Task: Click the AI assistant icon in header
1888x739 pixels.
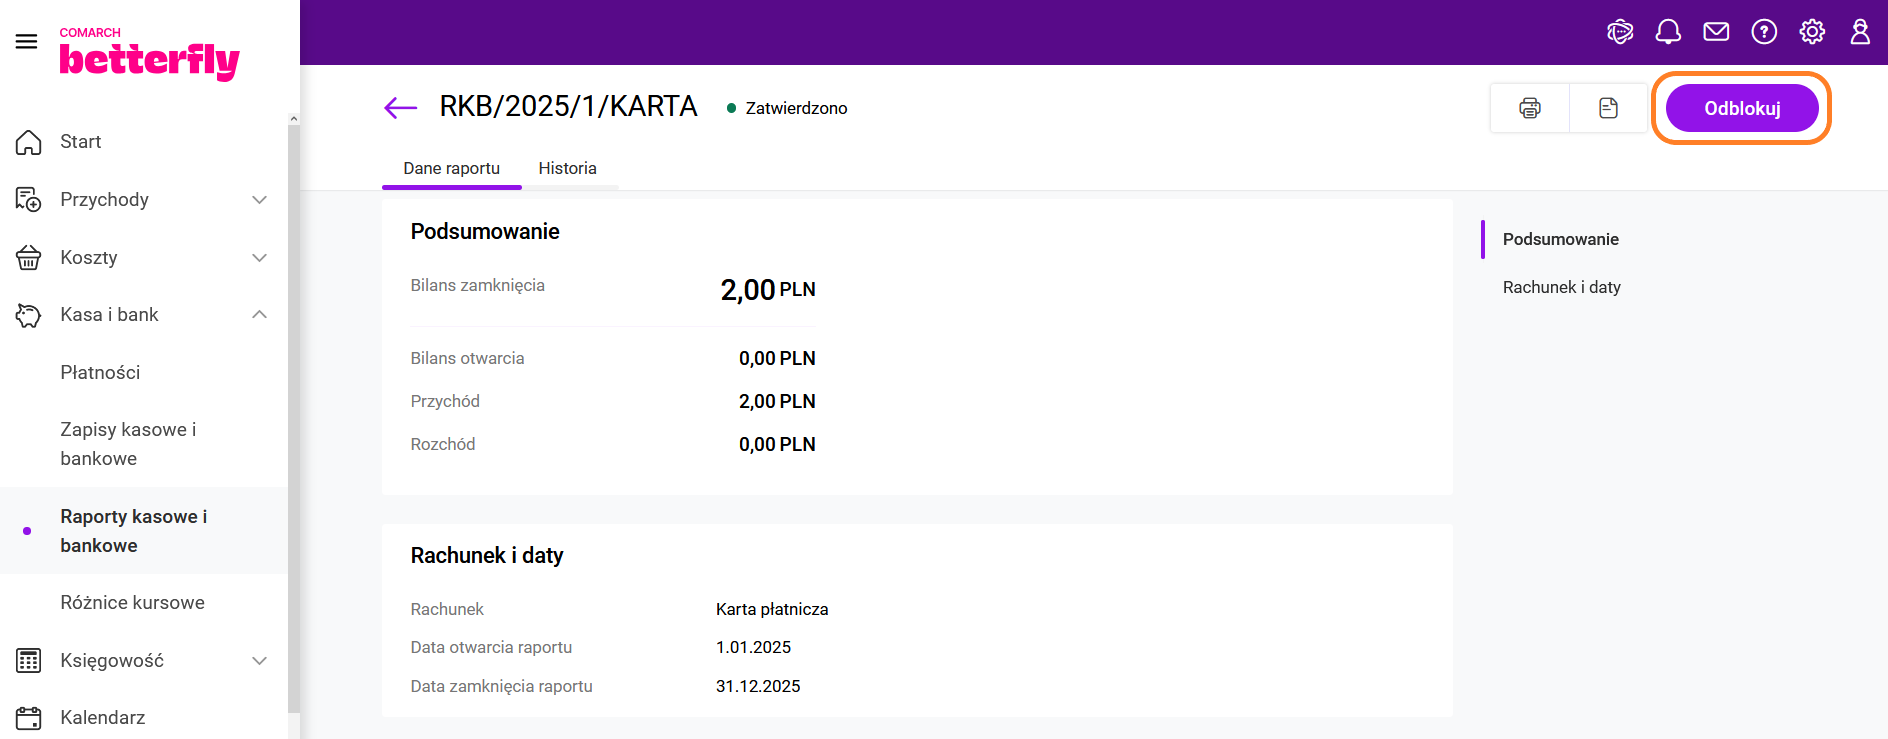Action: [x=1620, y=32]
